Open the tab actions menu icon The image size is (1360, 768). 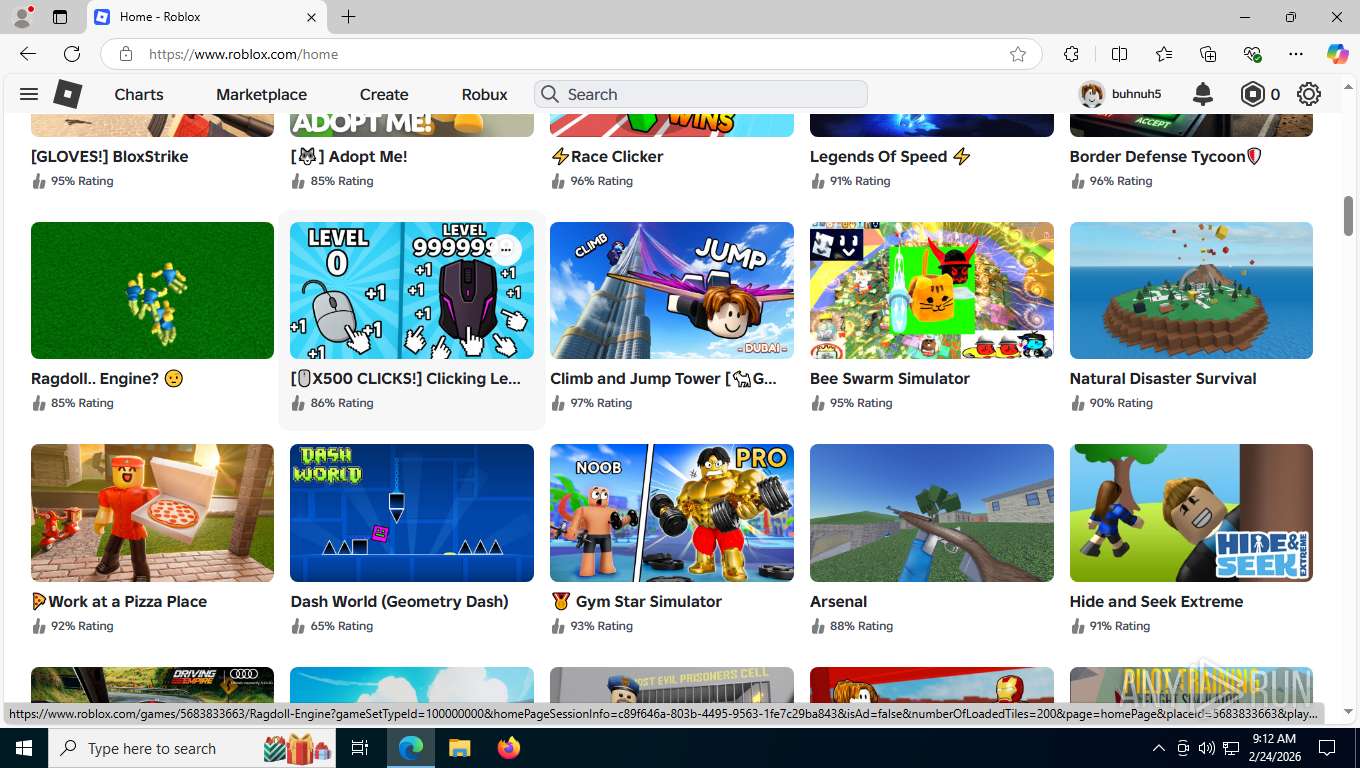pos(60,17)
